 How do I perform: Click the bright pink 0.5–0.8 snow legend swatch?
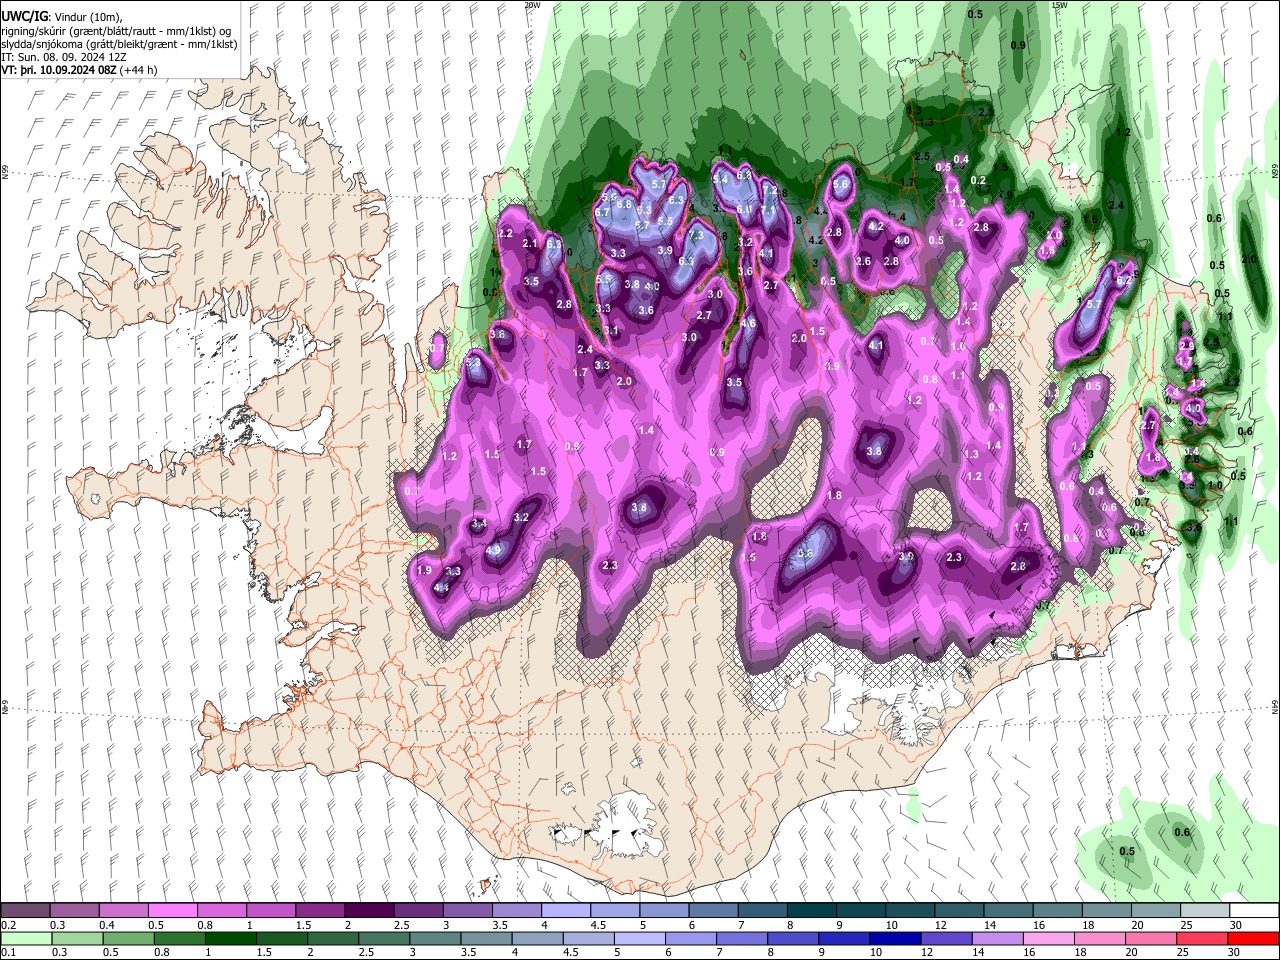172,911
